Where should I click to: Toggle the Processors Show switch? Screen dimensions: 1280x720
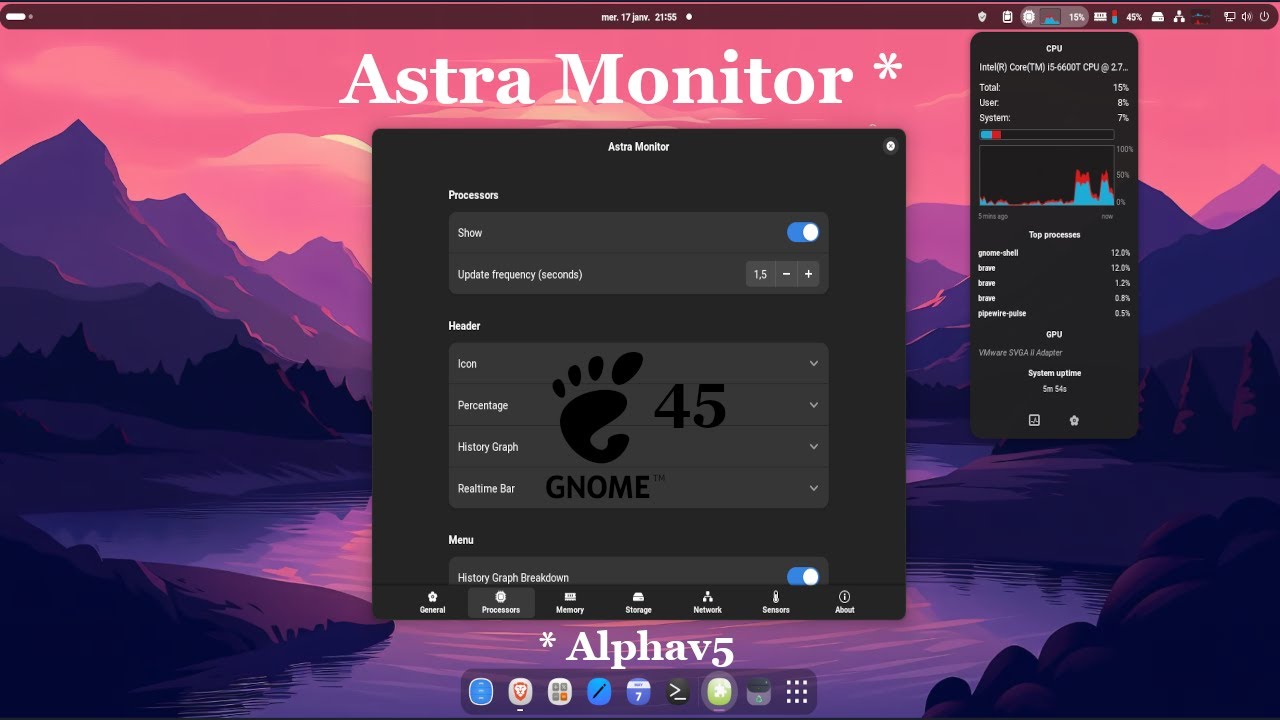point(803,232)
